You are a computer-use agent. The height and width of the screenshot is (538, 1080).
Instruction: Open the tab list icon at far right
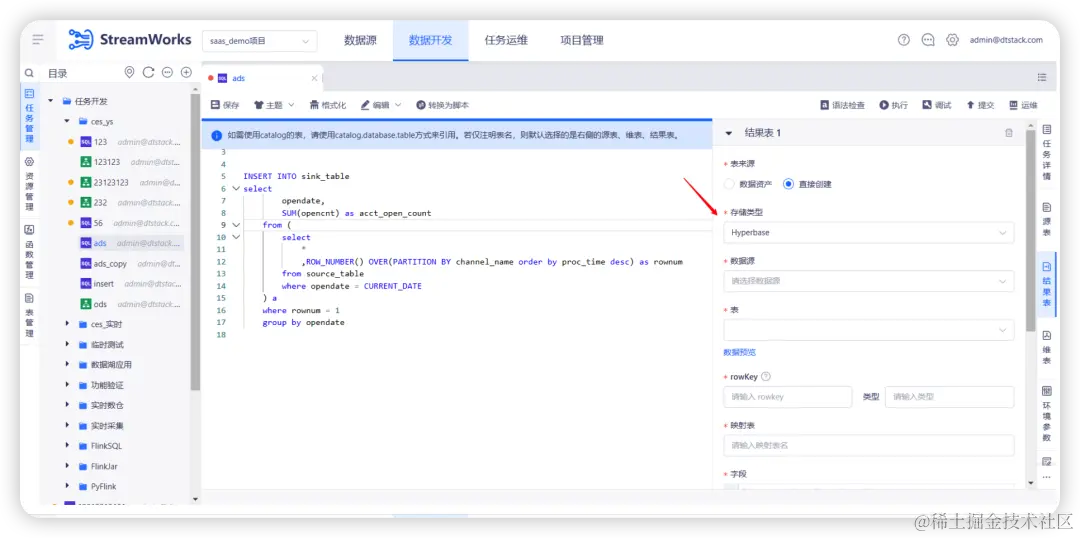1042,77
